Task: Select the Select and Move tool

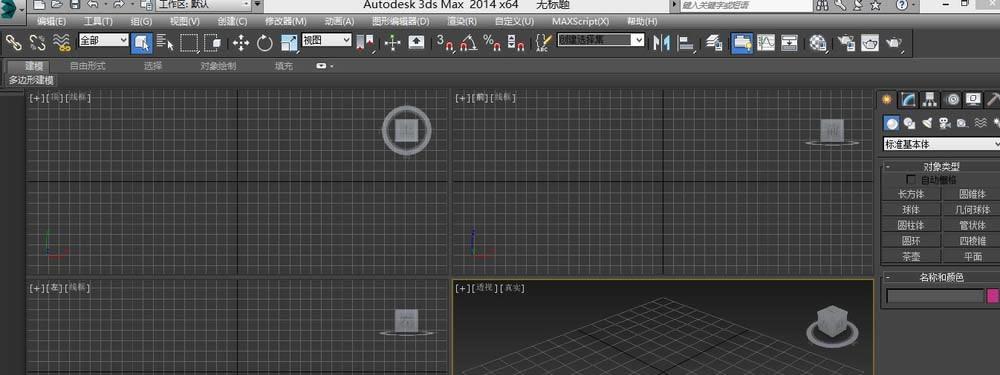Action: tap(240, 43)
